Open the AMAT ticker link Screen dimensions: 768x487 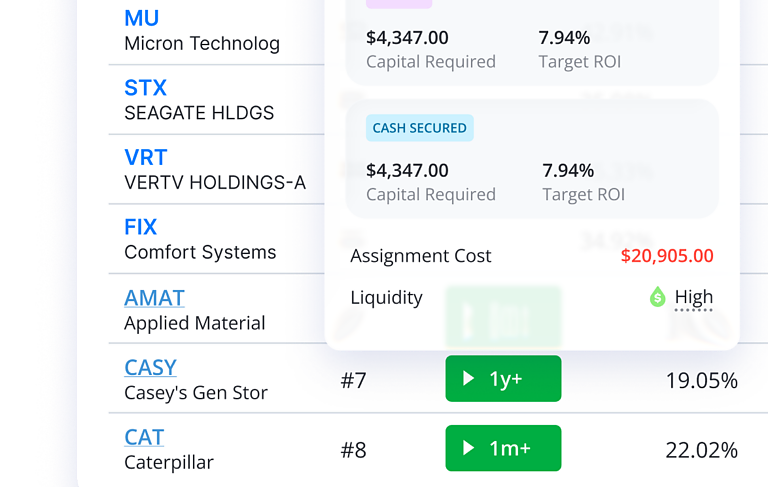coord(154,298)
